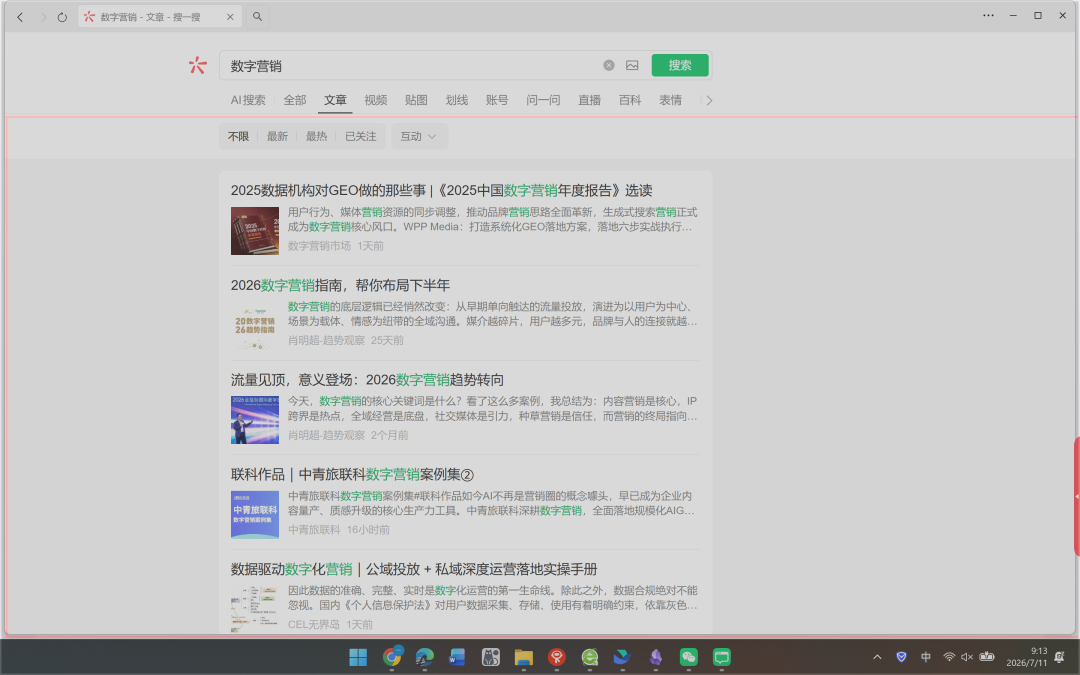
Task: Click the blue shield security tray icon
Action: coord(901,657)
